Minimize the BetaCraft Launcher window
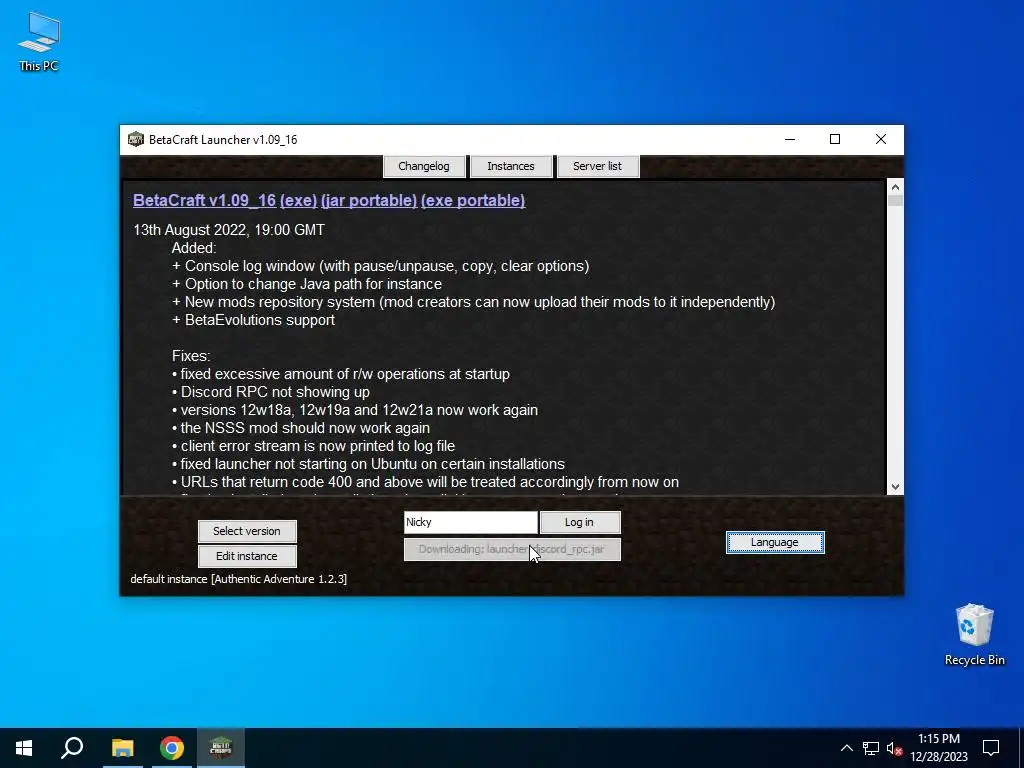Viewport: 1024px width, 768px height. point(790,139)
